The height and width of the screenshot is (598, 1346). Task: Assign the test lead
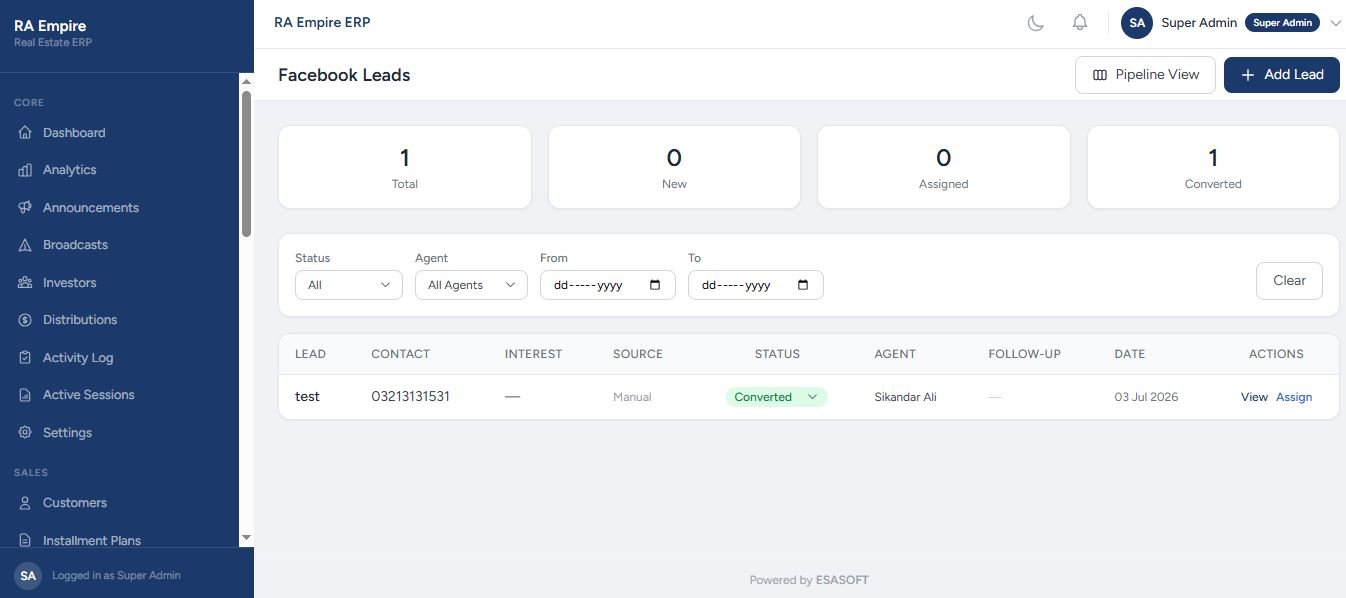pyautogui.click(x=1294, y=397)
